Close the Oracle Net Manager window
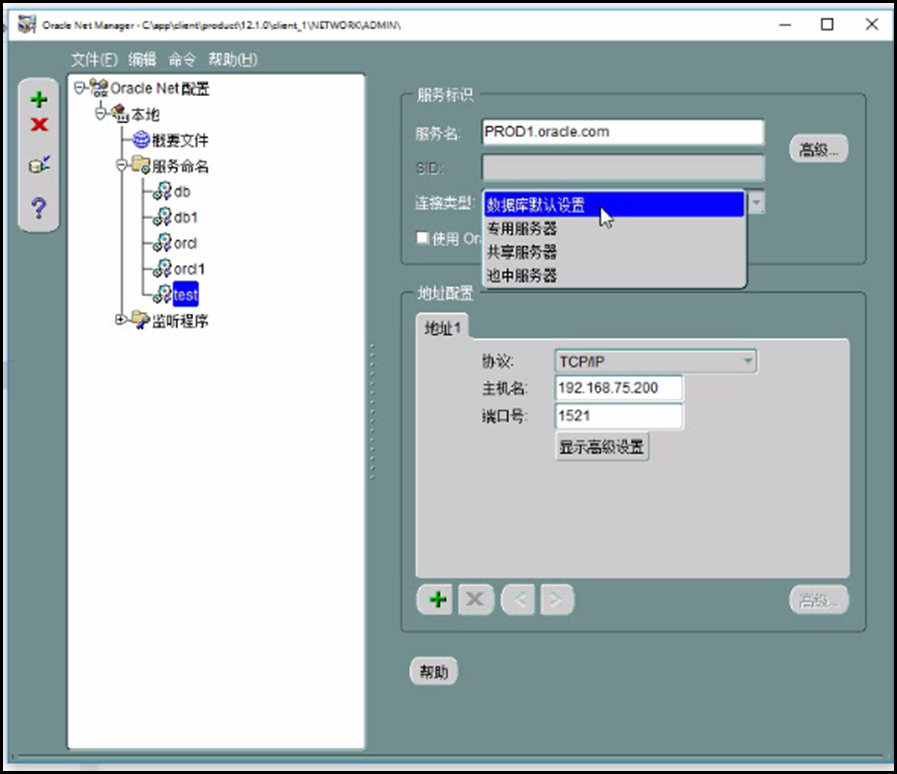Image resolution: width=897 pixels, height=774 pixels. (x=871, y=25)
